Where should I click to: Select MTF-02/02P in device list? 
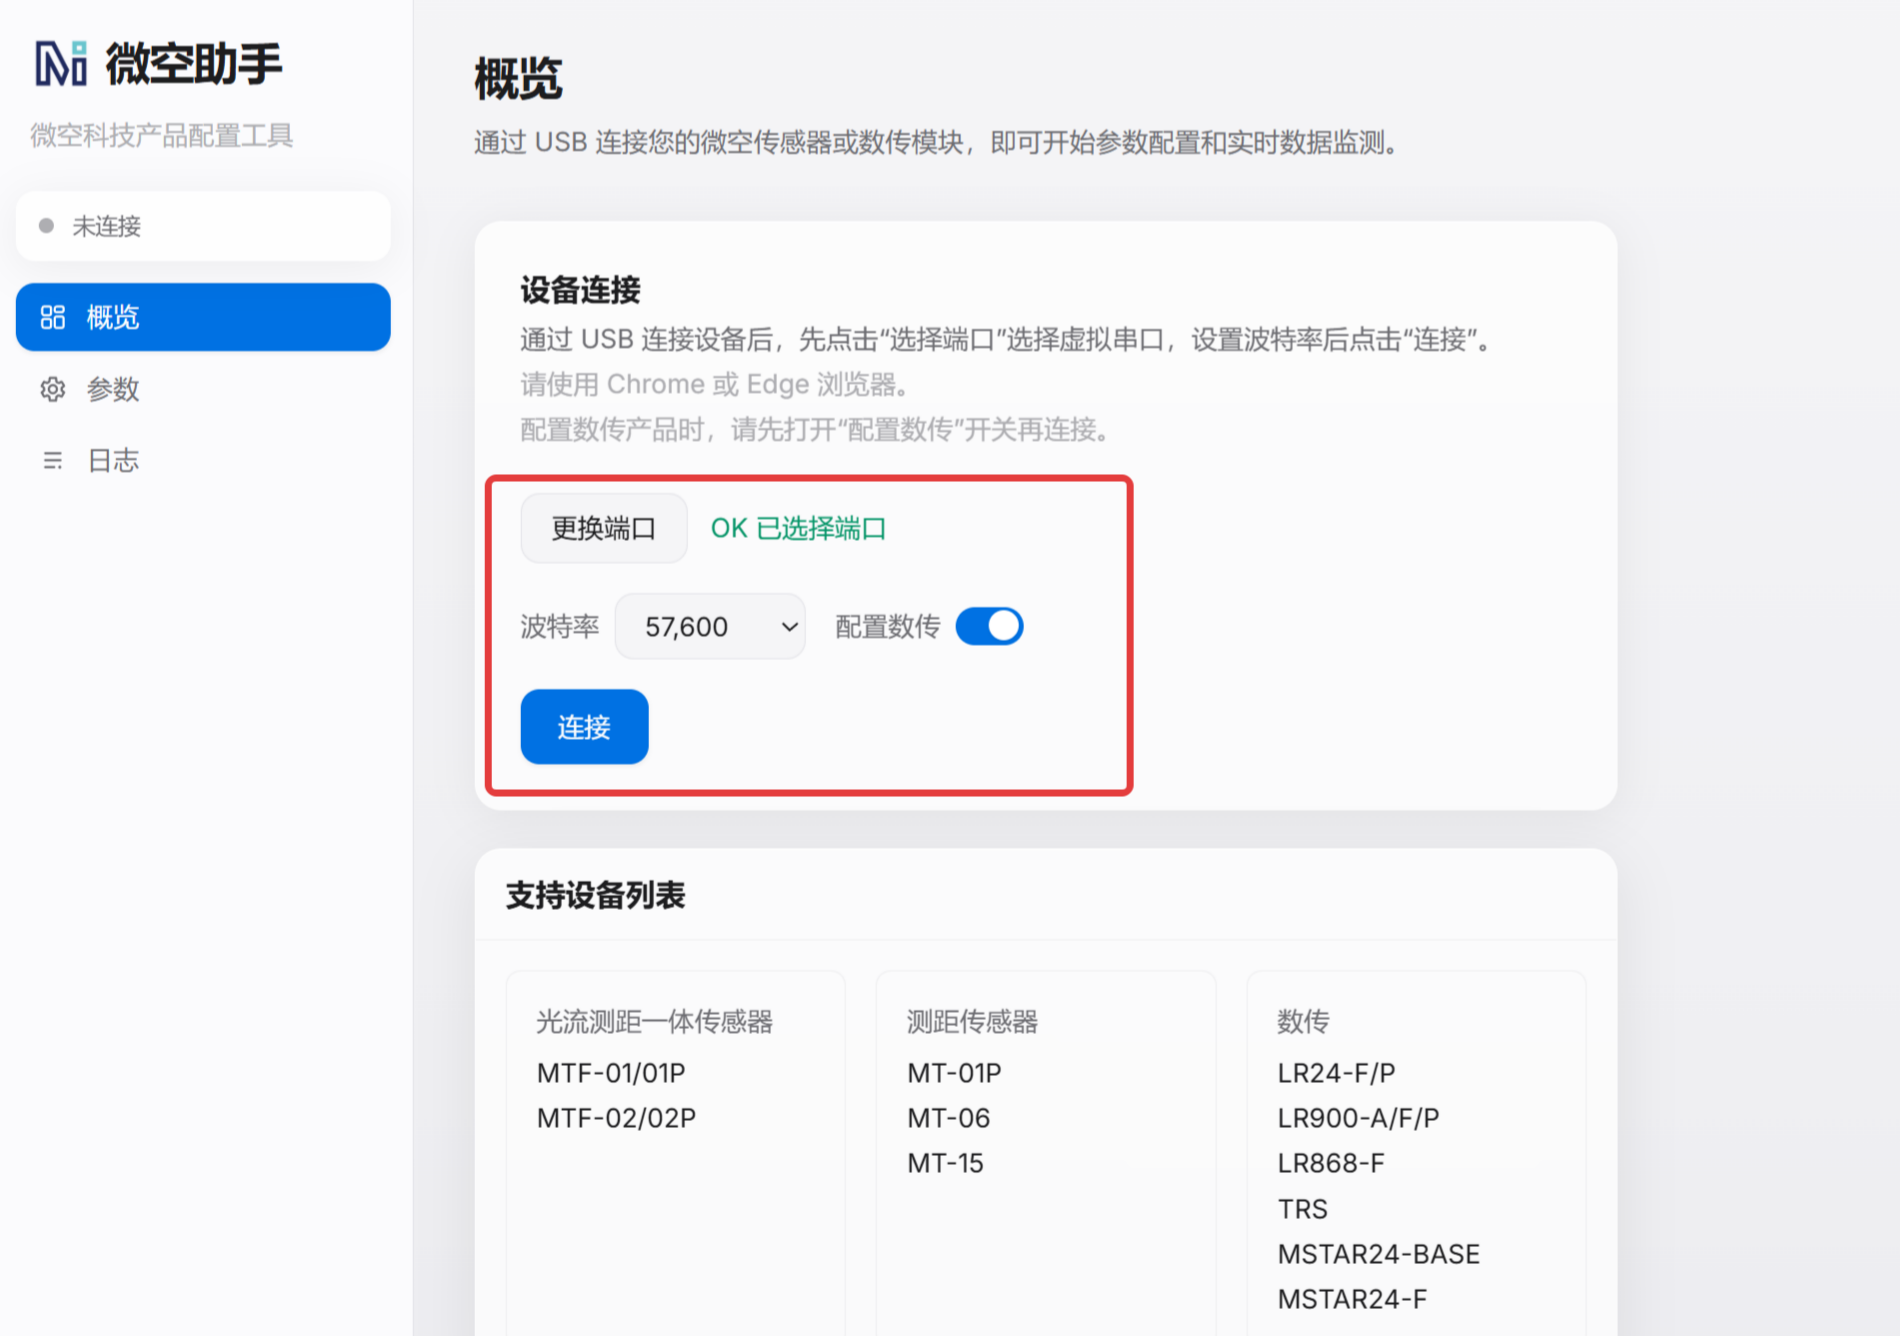click(616, 1118)
